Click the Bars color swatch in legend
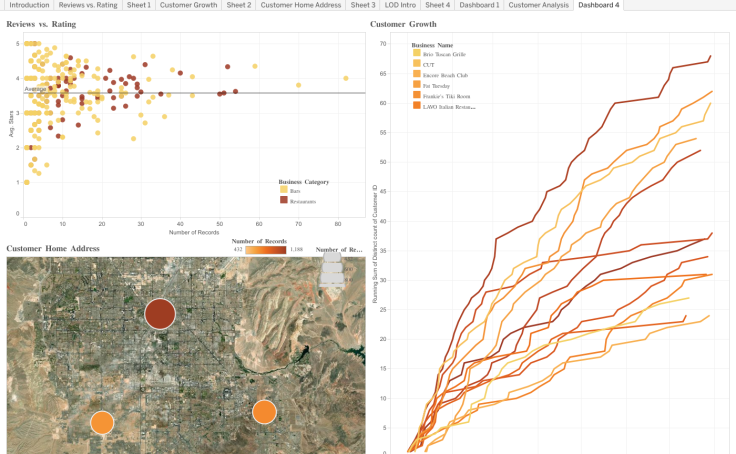The image size is (736, 454). [x=283, y=190]
